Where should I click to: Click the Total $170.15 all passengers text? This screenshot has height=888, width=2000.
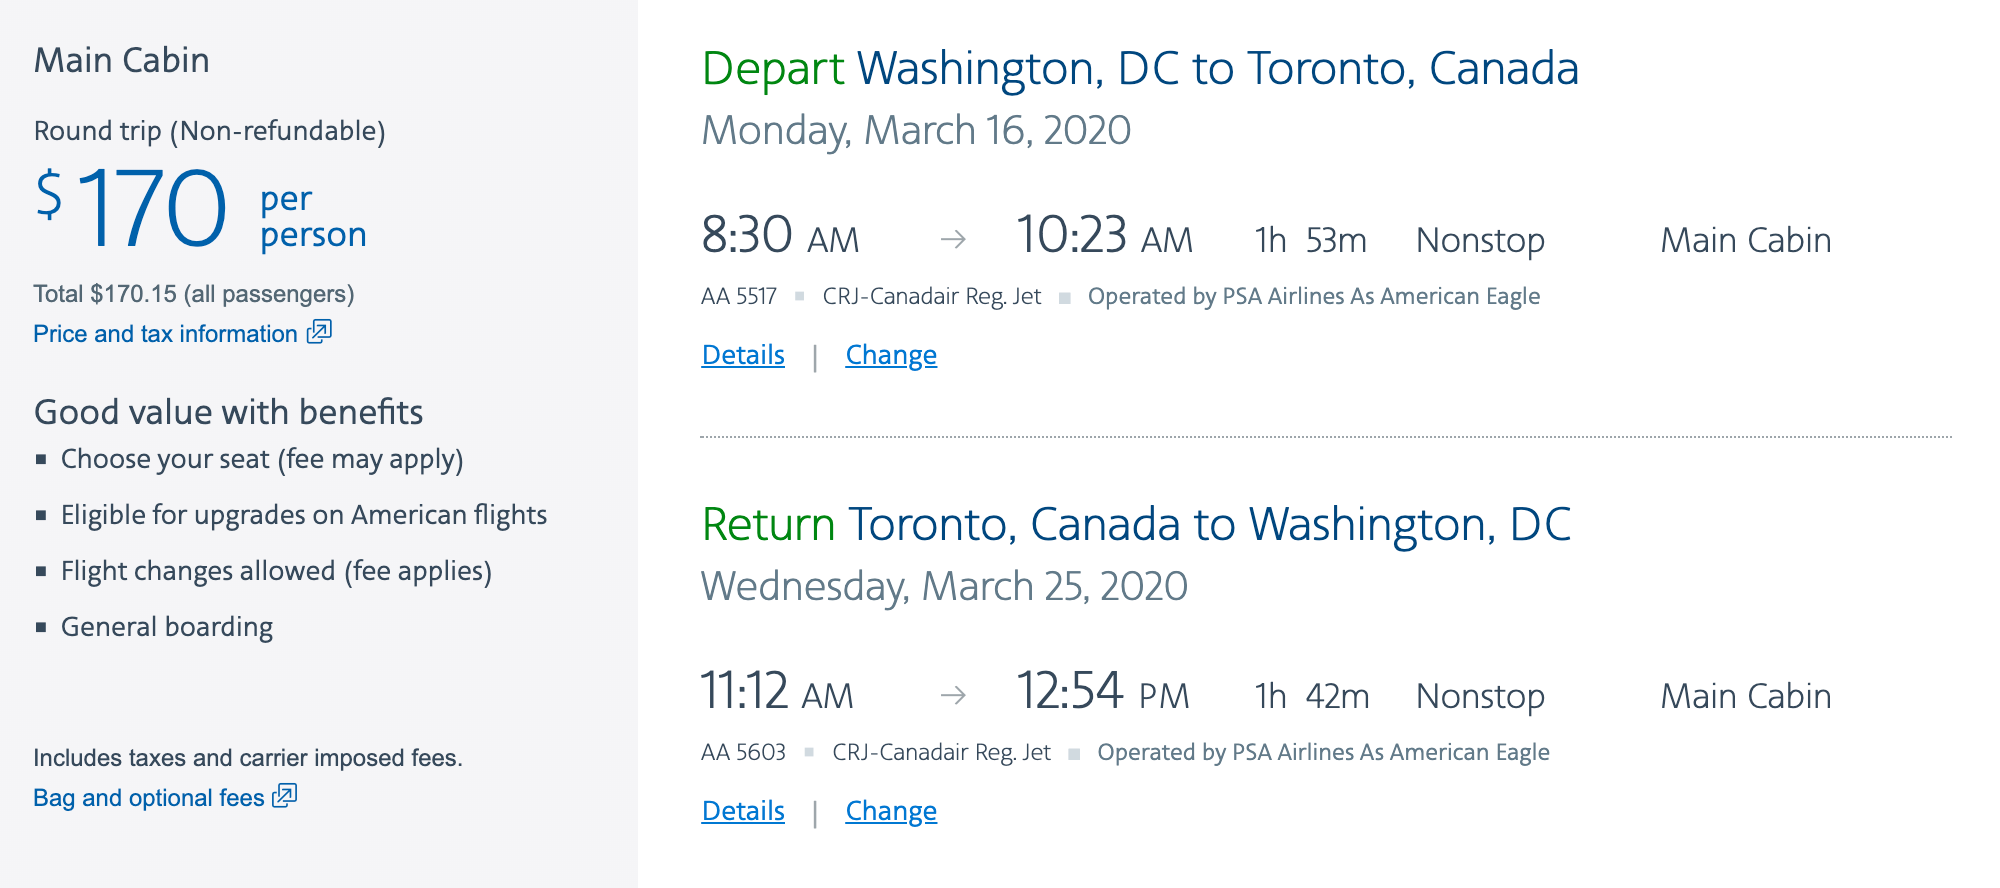(x=194, y=294)
